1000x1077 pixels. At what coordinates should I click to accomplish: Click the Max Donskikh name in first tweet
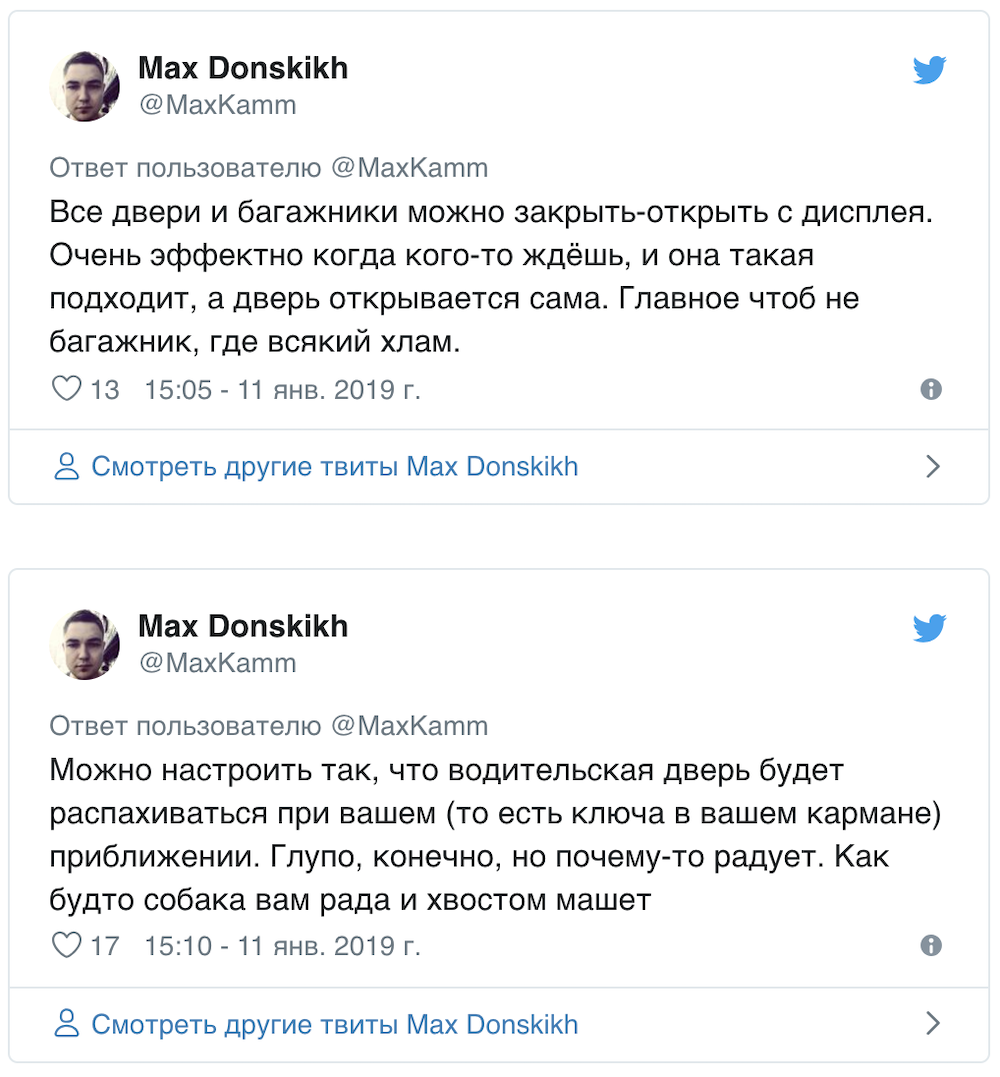click(243, 68)
